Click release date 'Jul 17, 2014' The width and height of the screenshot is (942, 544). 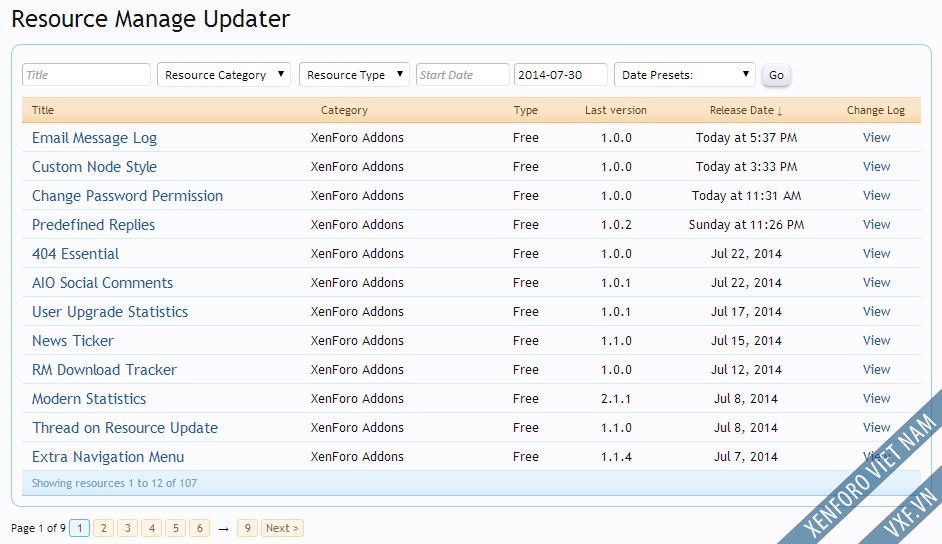746,312
